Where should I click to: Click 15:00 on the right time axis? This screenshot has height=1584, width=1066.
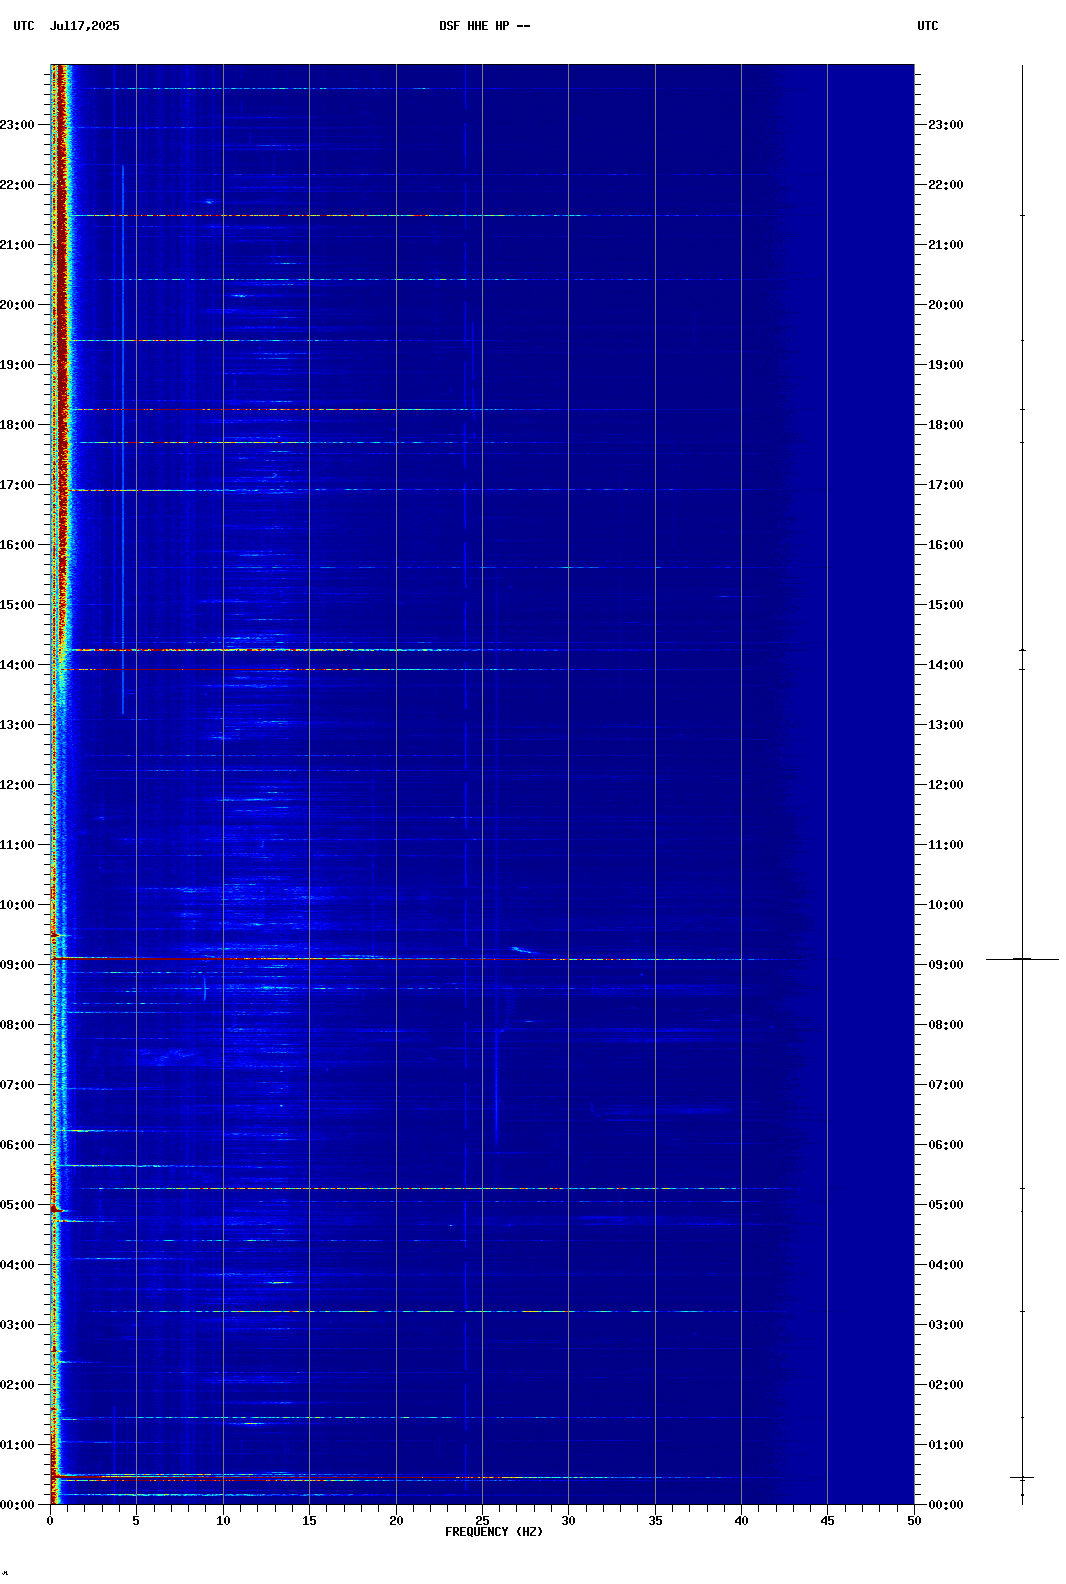coord(946,605)
